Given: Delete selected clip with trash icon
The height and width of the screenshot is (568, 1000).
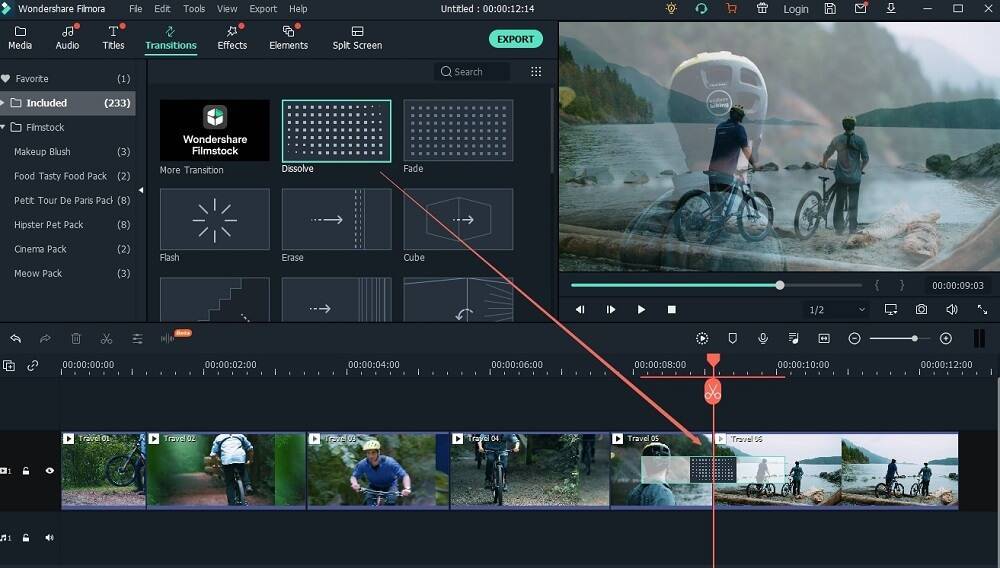Looking at the screenshot, I should (x=76, y=339).
